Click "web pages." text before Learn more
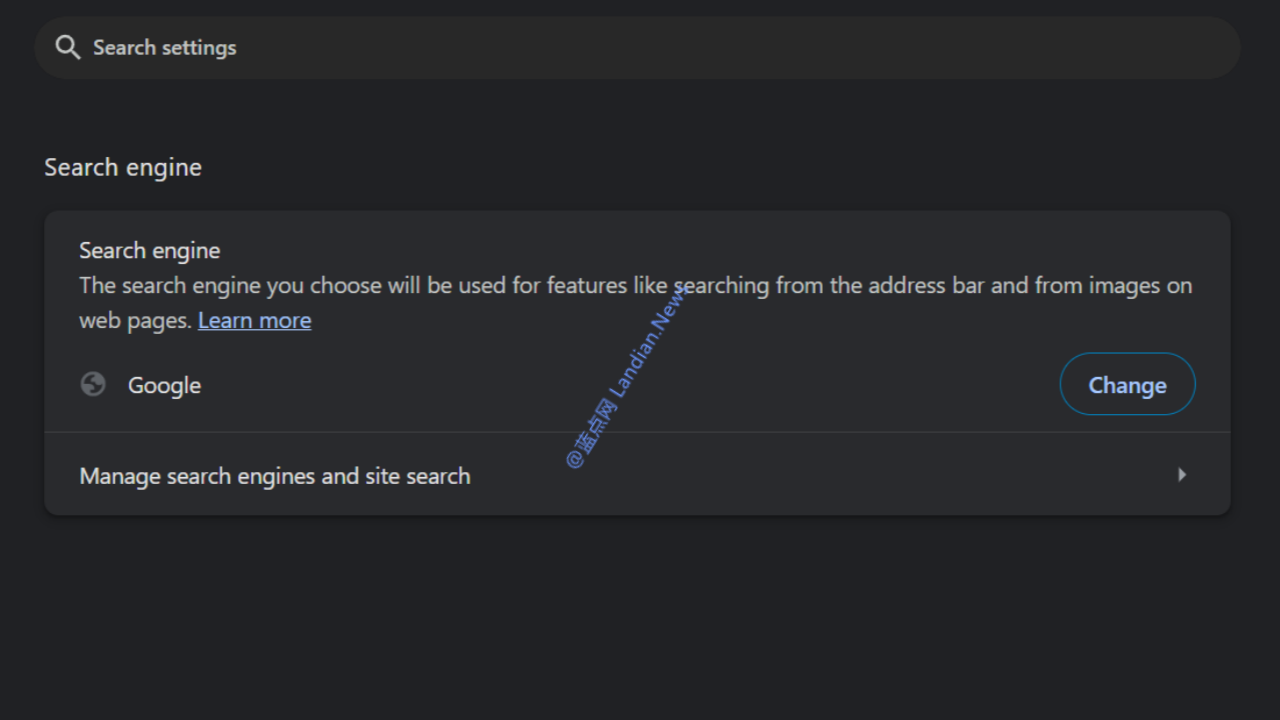This screenshot has width=1280, height=720. [135, 320]
